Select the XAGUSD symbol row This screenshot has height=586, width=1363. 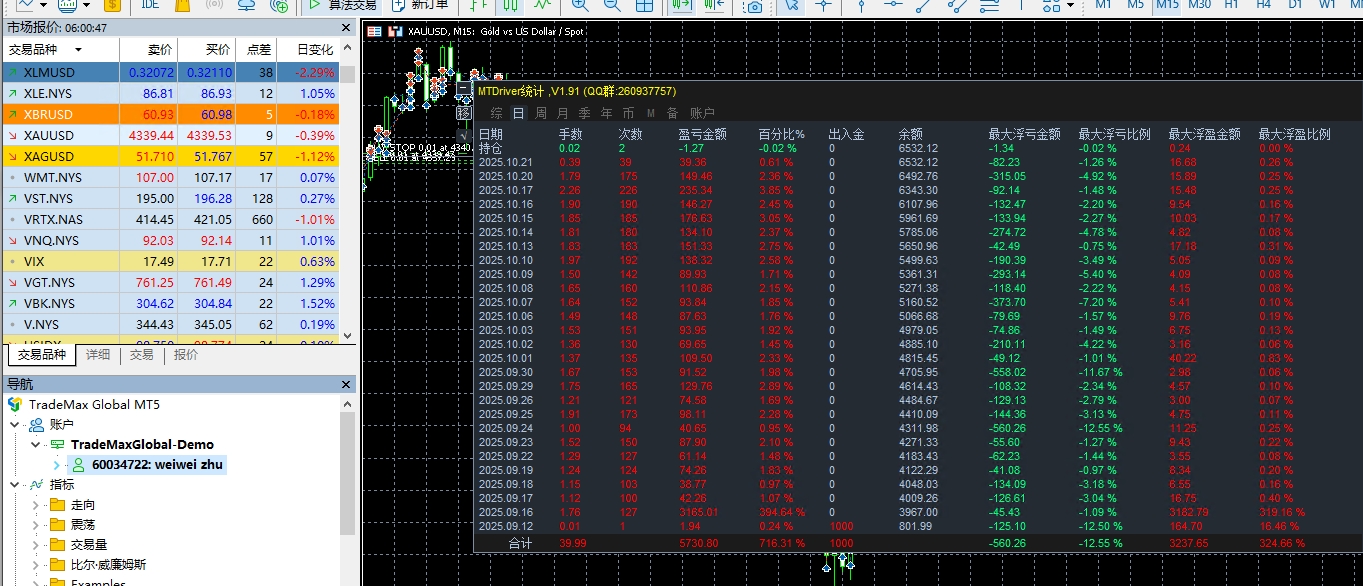tap(170, 156)
